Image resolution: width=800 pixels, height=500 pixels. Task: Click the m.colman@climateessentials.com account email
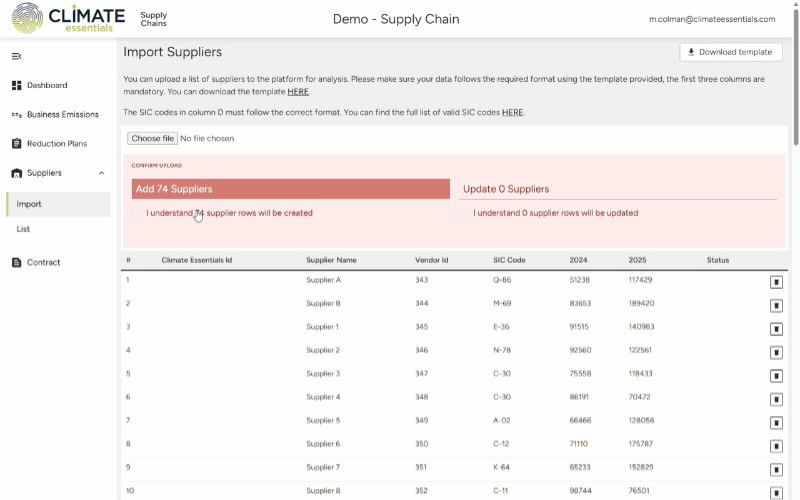tap(712, 19)
